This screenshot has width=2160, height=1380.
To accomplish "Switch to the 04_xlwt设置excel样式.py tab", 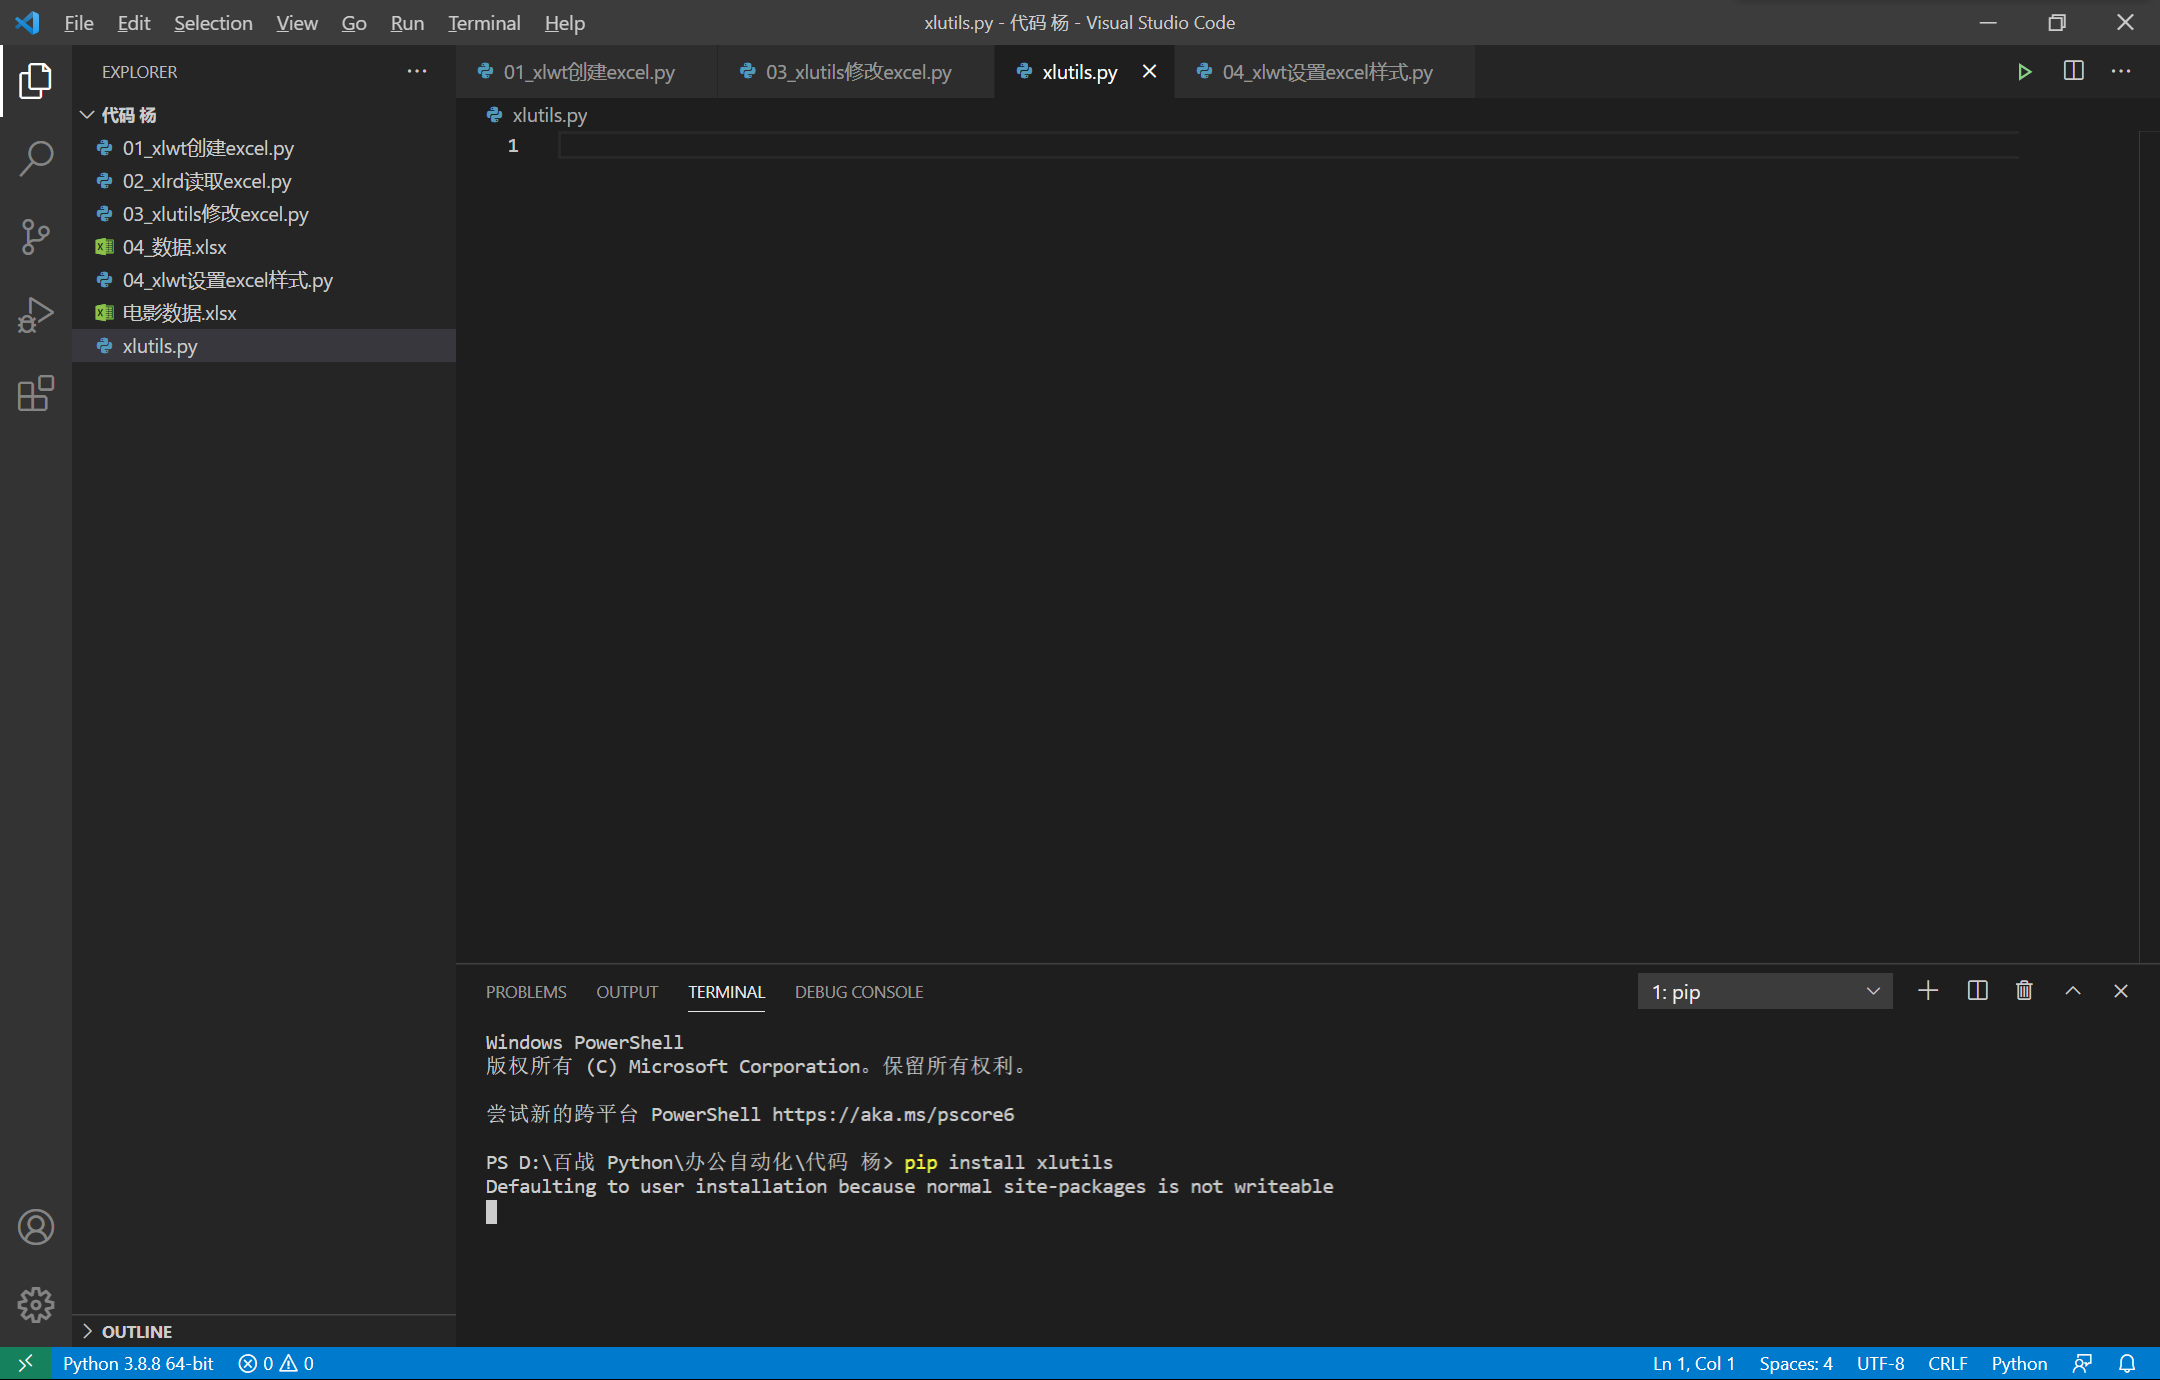I will (1324, 72).
